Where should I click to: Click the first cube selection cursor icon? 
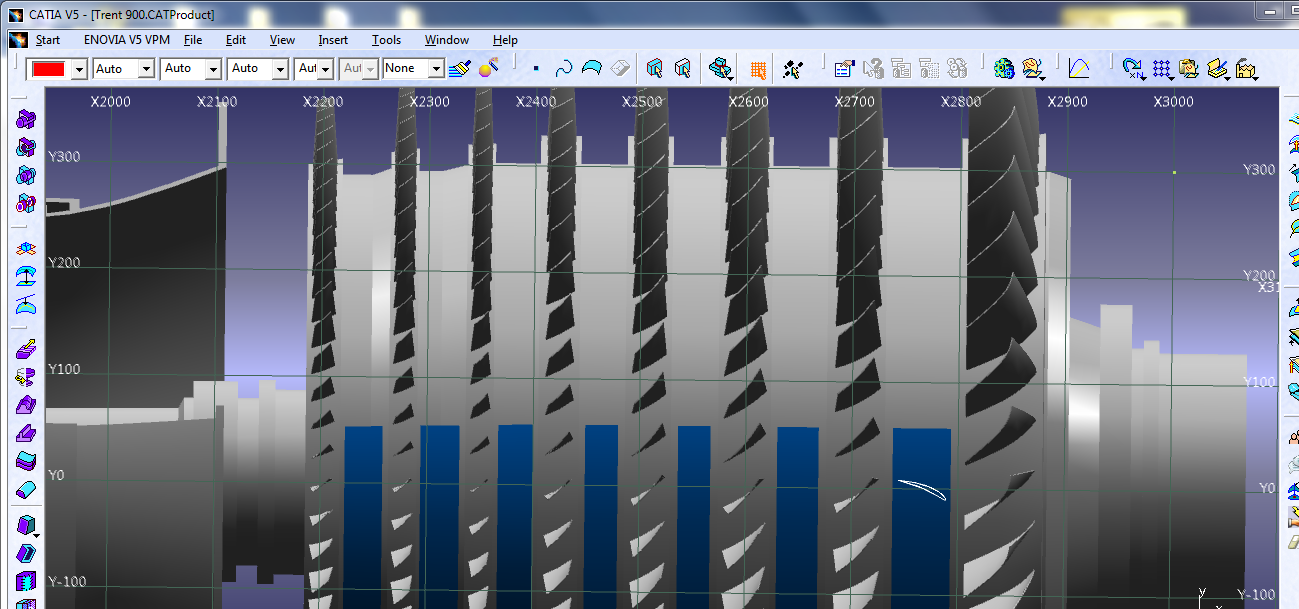[655, 68]
